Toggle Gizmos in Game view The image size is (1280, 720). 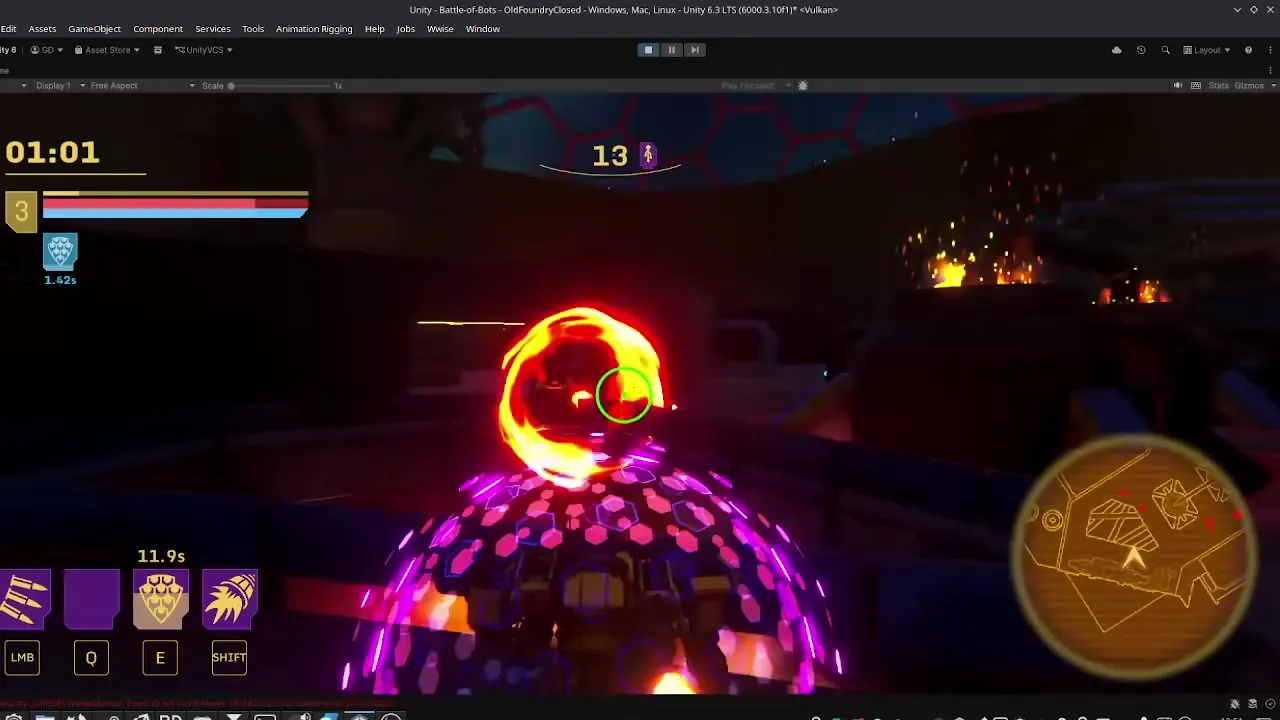point(1249,86)
